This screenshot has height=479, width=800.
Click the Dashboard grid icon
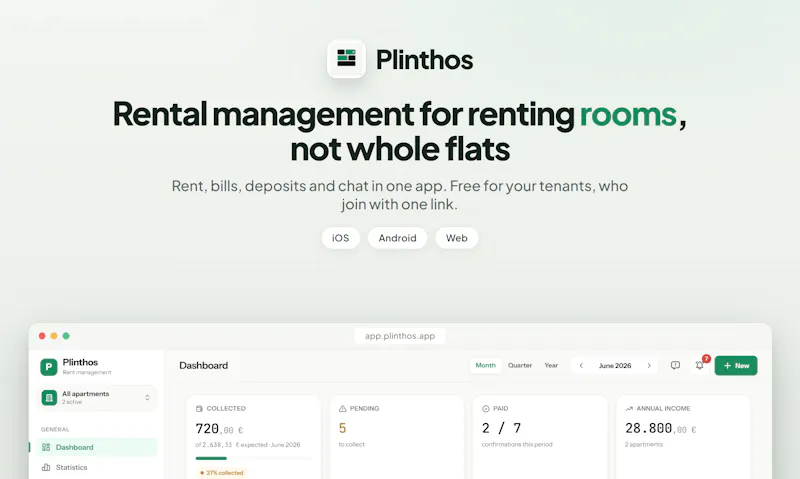tap(46, 447)
